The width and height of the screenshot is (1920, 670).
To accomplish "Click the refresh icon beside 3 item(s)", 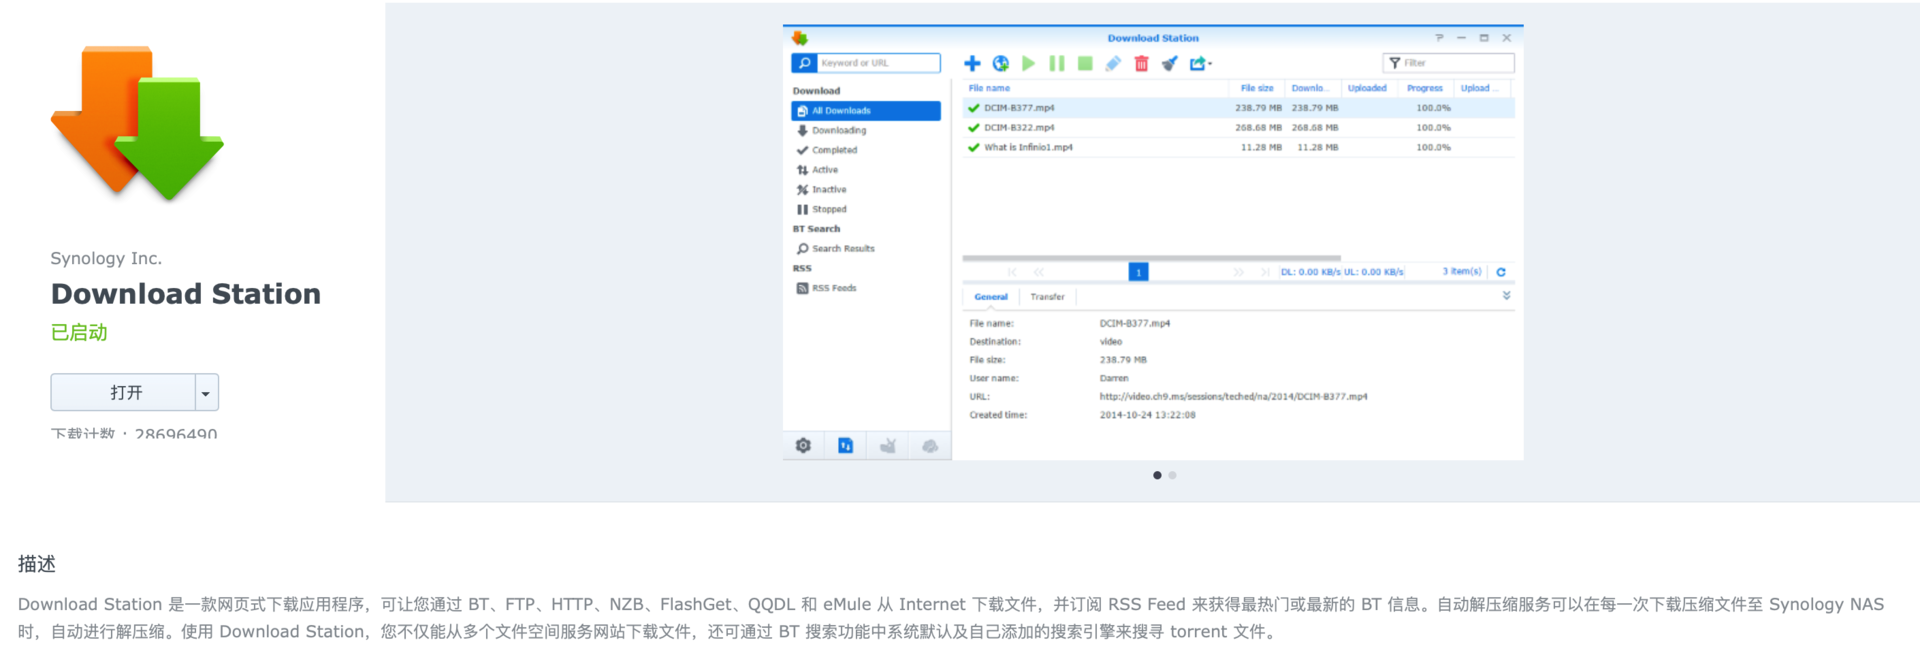I will [1501, 272].
